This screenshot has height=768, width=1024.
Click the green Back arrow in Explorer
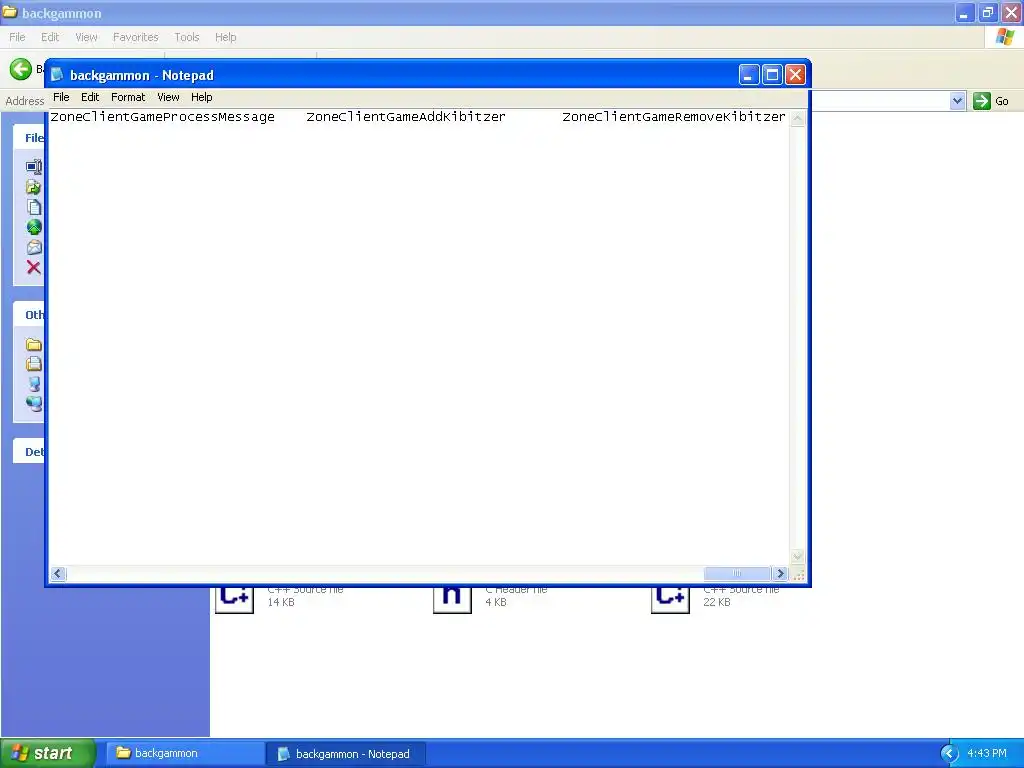(20, 69)
